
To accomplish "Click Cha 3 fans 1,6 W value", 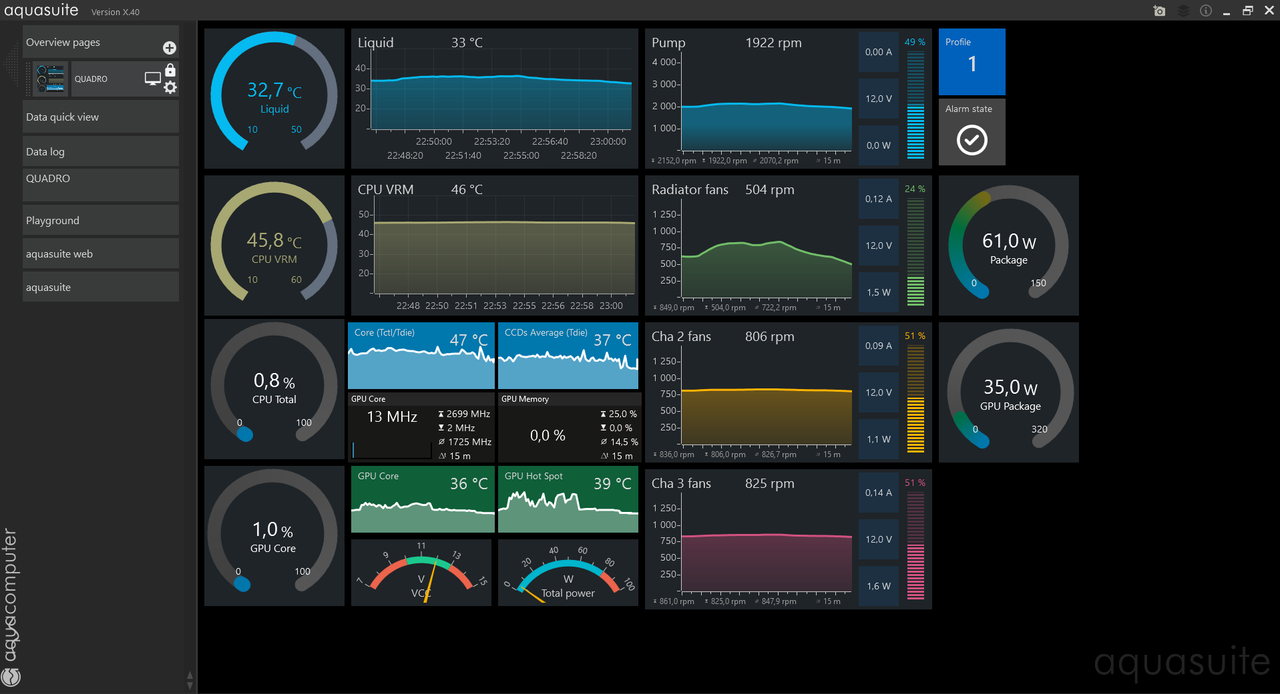I will [879, 586].
